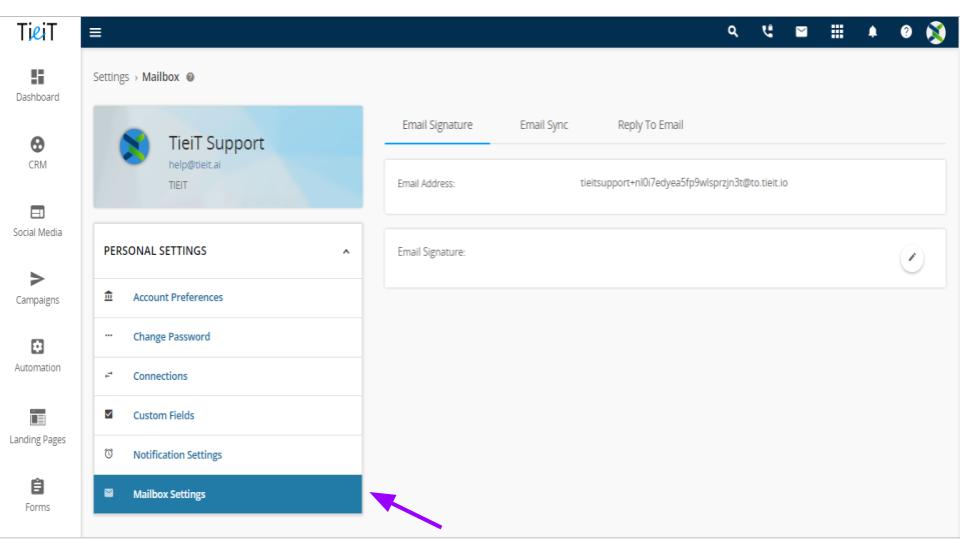Open Automation in sidebar

click(37, 356)
